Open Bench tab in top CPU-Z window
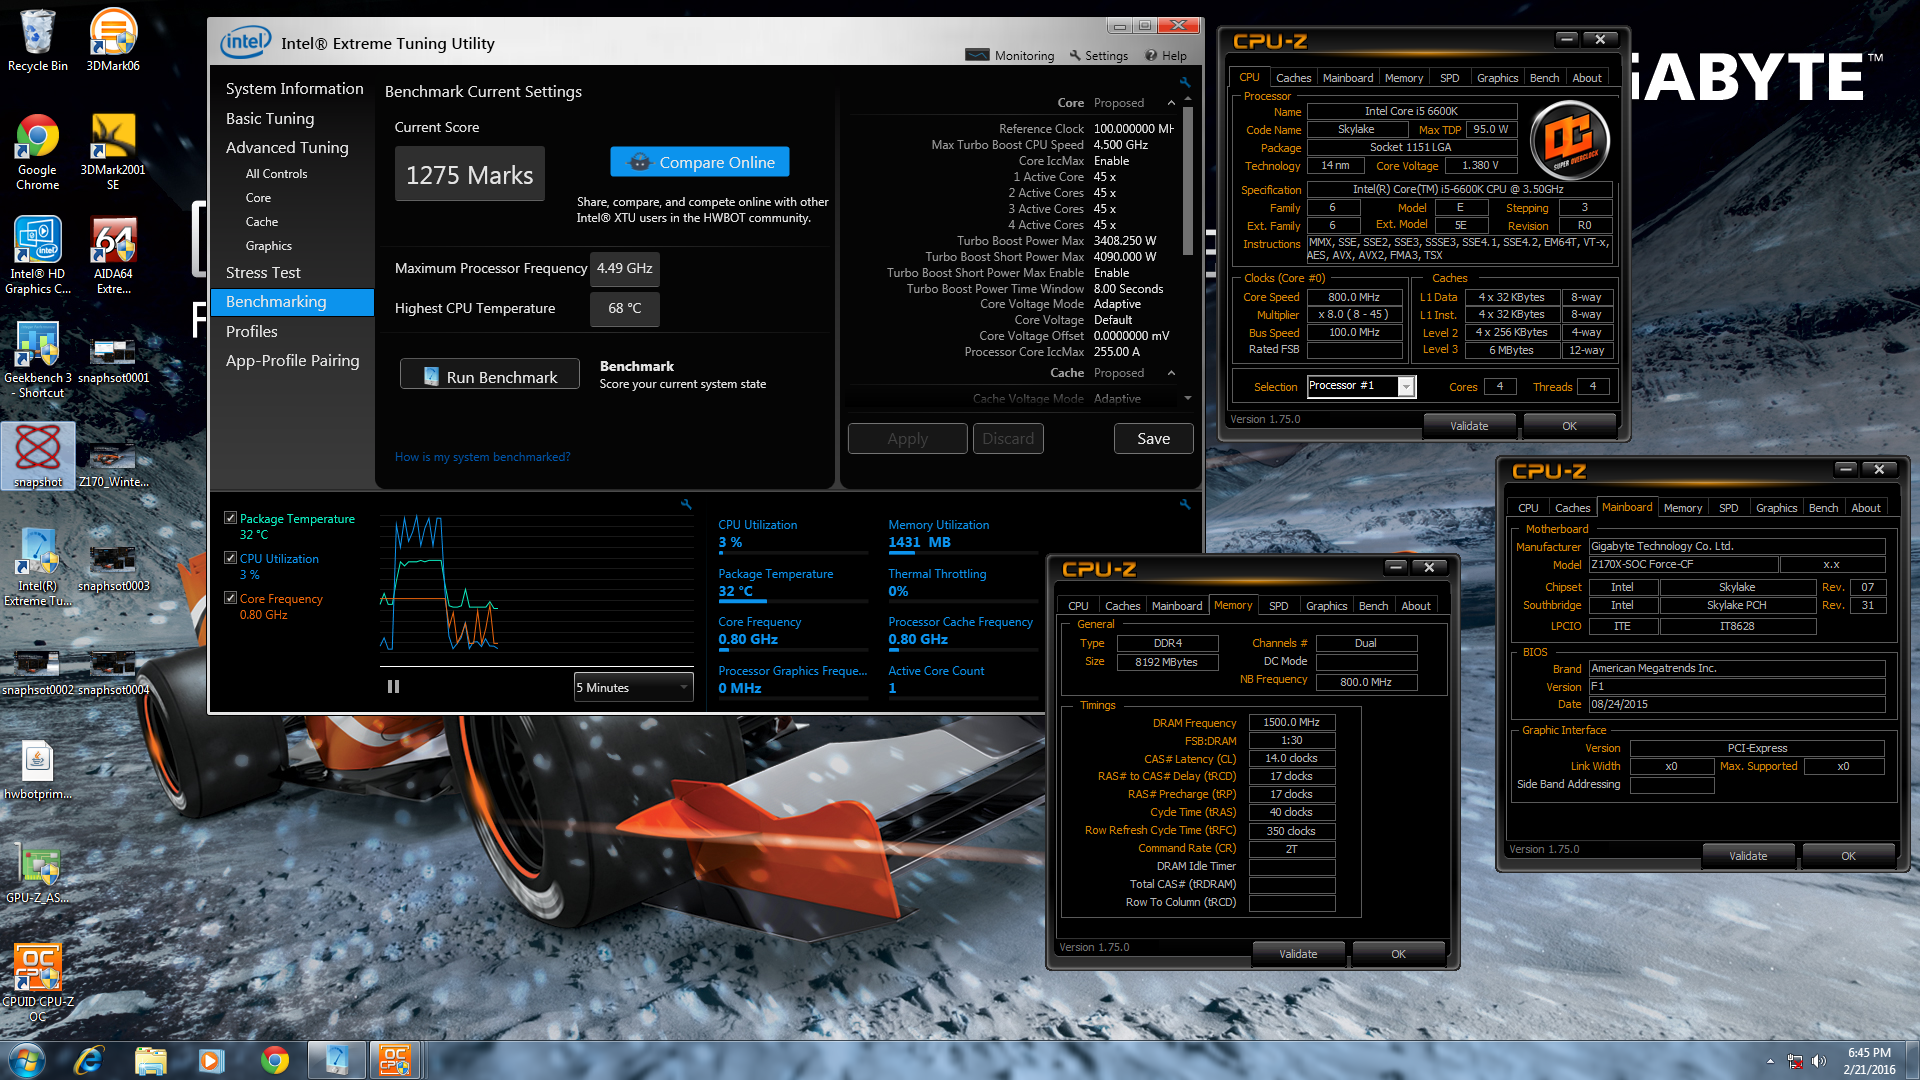 pyautogui.click(x=1544, y=78)
